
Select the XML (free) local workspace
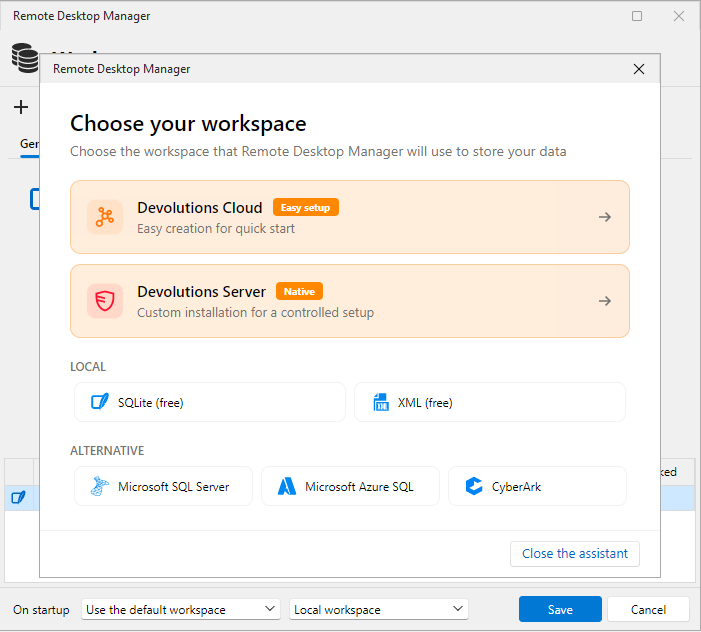(490, 402)
